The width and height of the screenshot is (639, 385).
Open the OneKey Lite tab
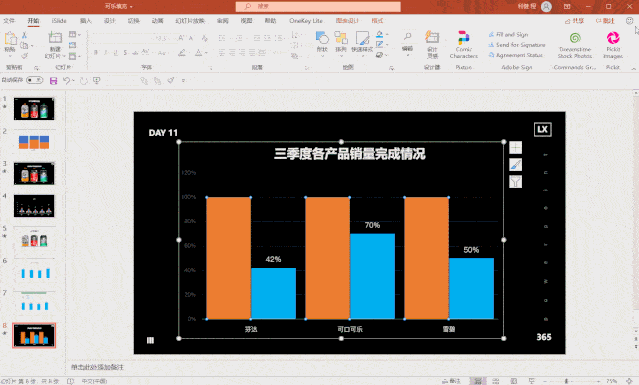(x=306, y=20)
